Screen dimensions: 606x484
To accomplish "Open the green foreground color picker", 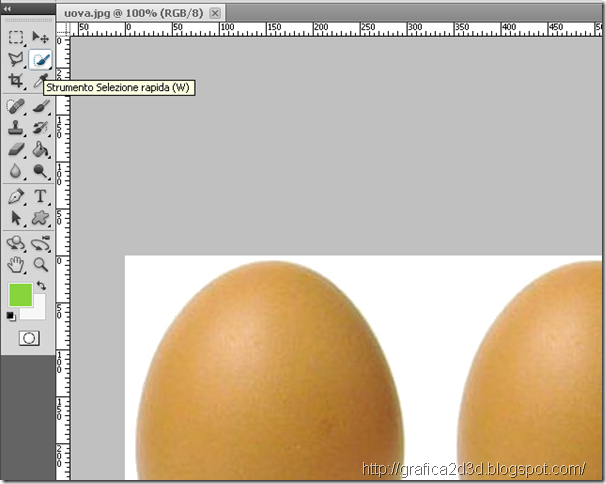I will pos(20,295).
